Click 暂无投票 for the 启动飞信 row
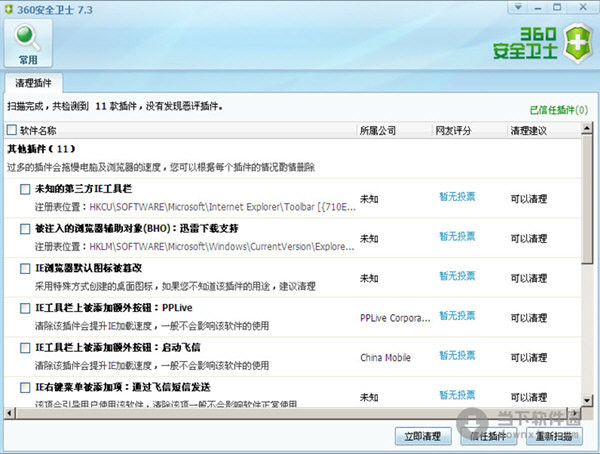This screenshot has width=600, height=454. tap(457, 355)
